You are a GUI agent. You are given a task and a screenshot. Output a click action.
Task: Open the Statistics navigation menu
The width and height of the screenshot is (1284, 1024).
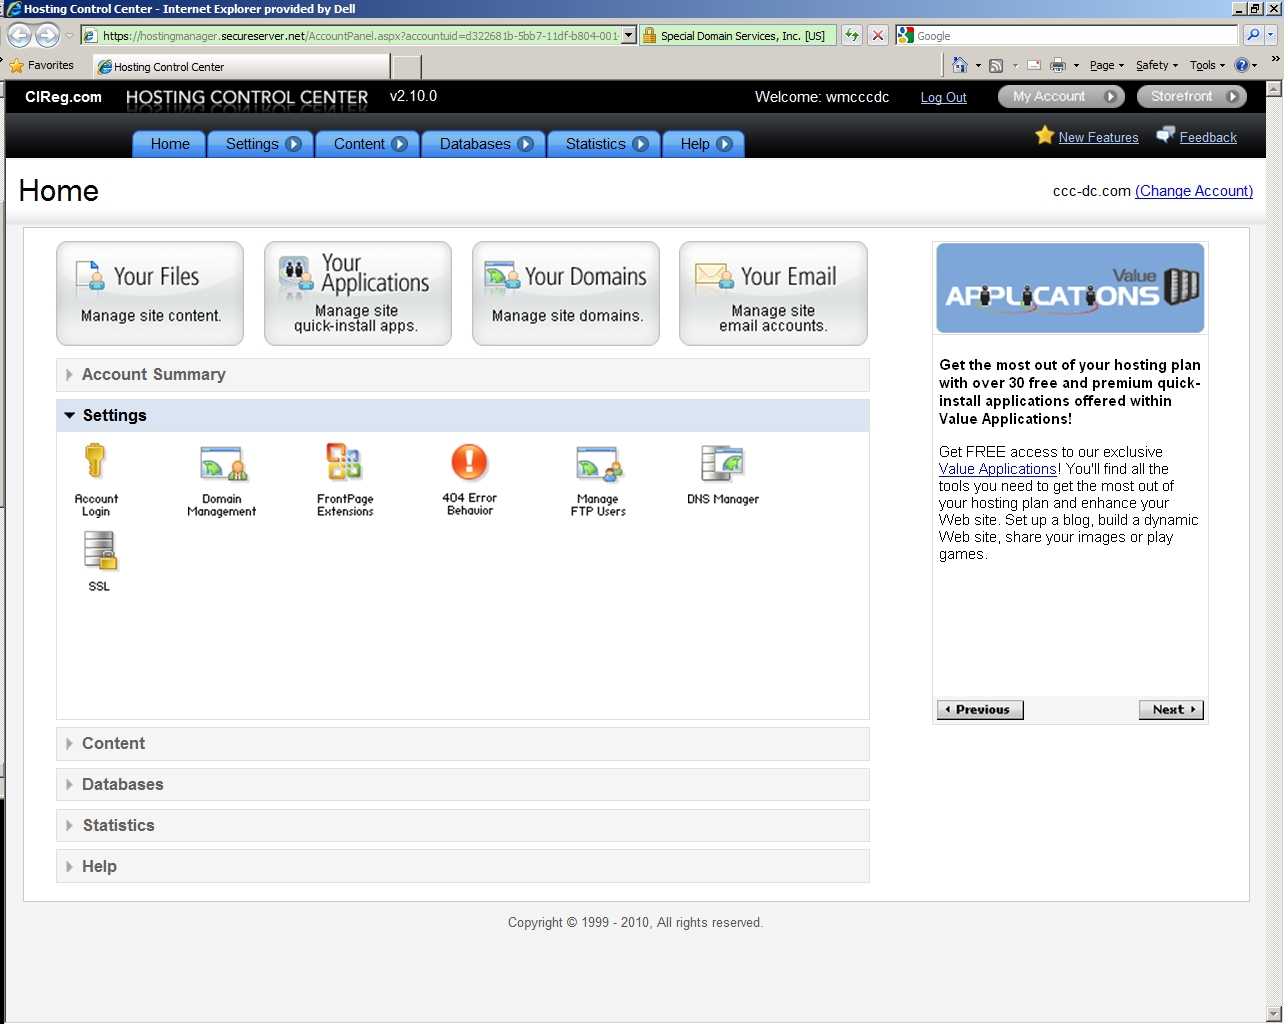[605, 144]
